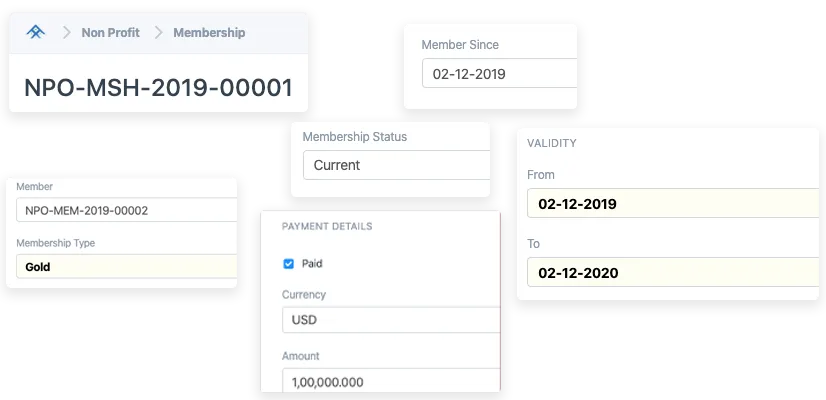
Task: Collapse the Validity section header
Action: pos(552,143)
